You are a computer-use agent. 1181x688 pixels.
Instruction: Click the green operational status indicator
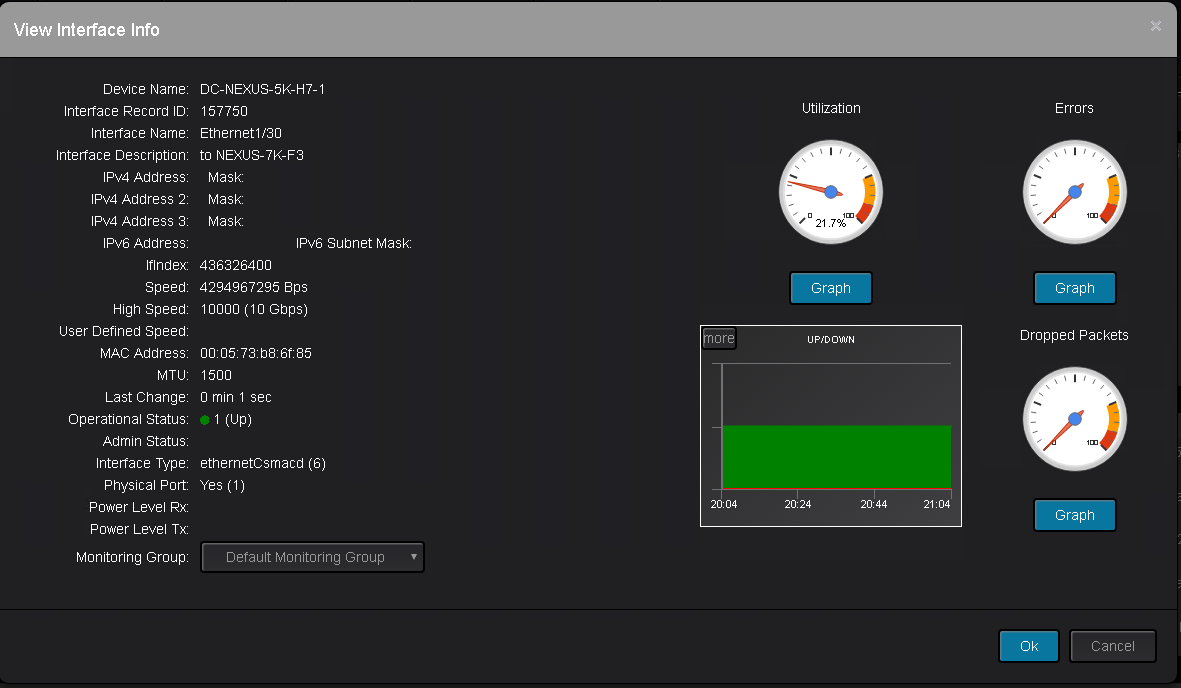[x=205, y=420]
